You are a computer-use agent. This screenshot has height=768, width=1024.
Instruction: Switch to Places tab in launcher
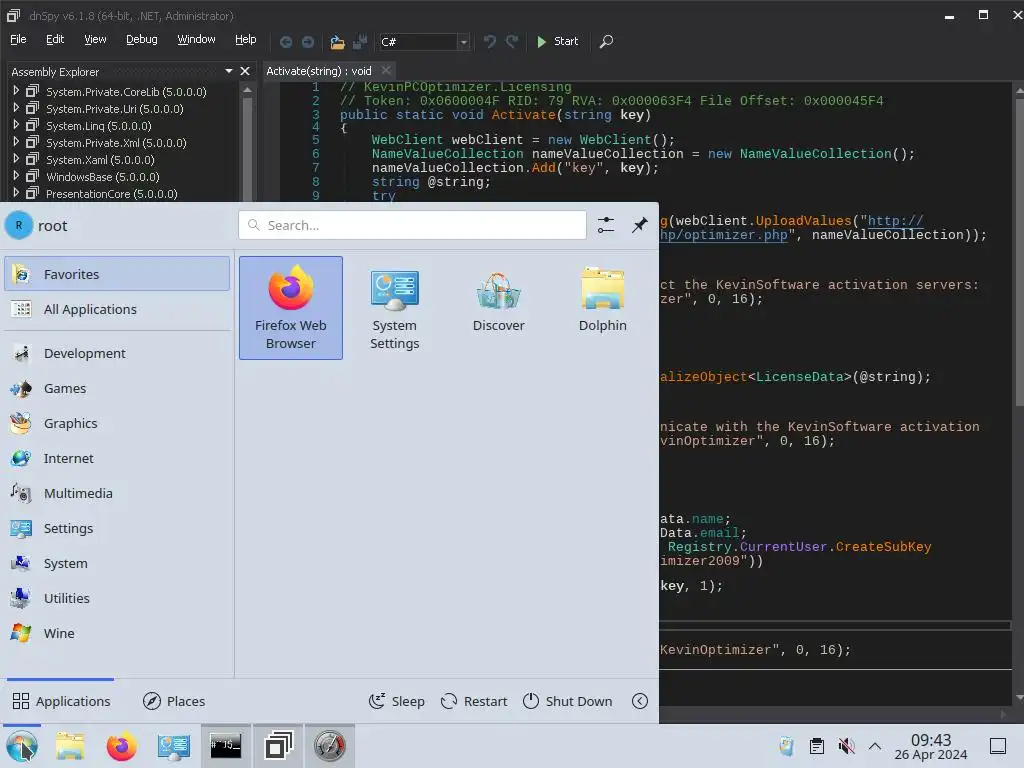(x=174, y=701)
